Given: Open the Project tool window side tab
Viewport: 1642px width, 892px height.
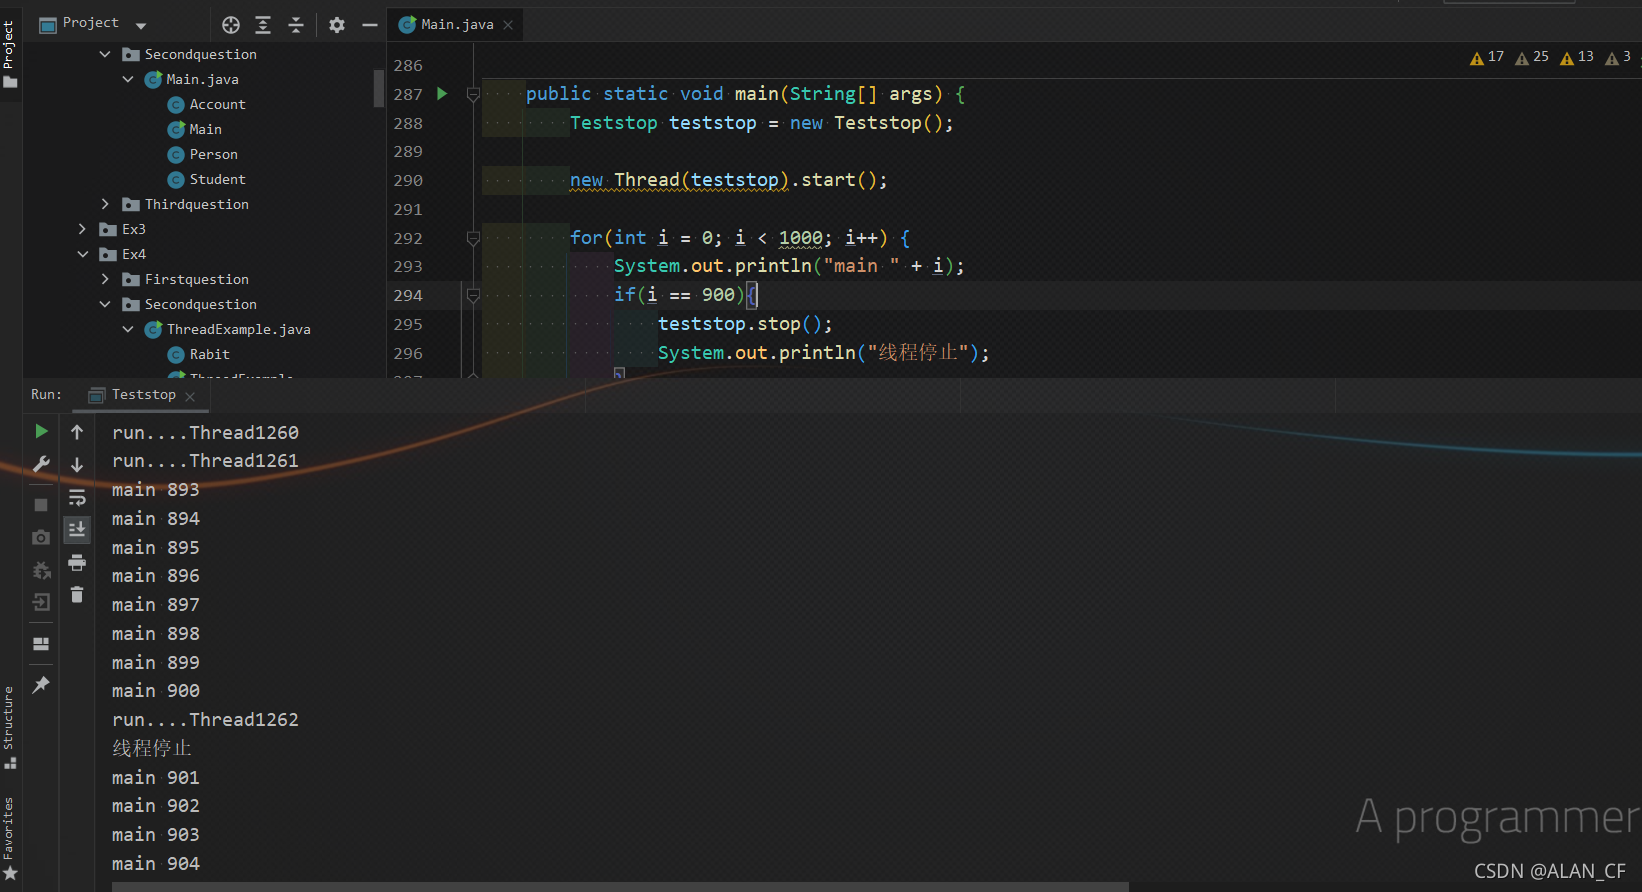Looking at the screenshot, I should pyautogui.click(x=10, y=54).
